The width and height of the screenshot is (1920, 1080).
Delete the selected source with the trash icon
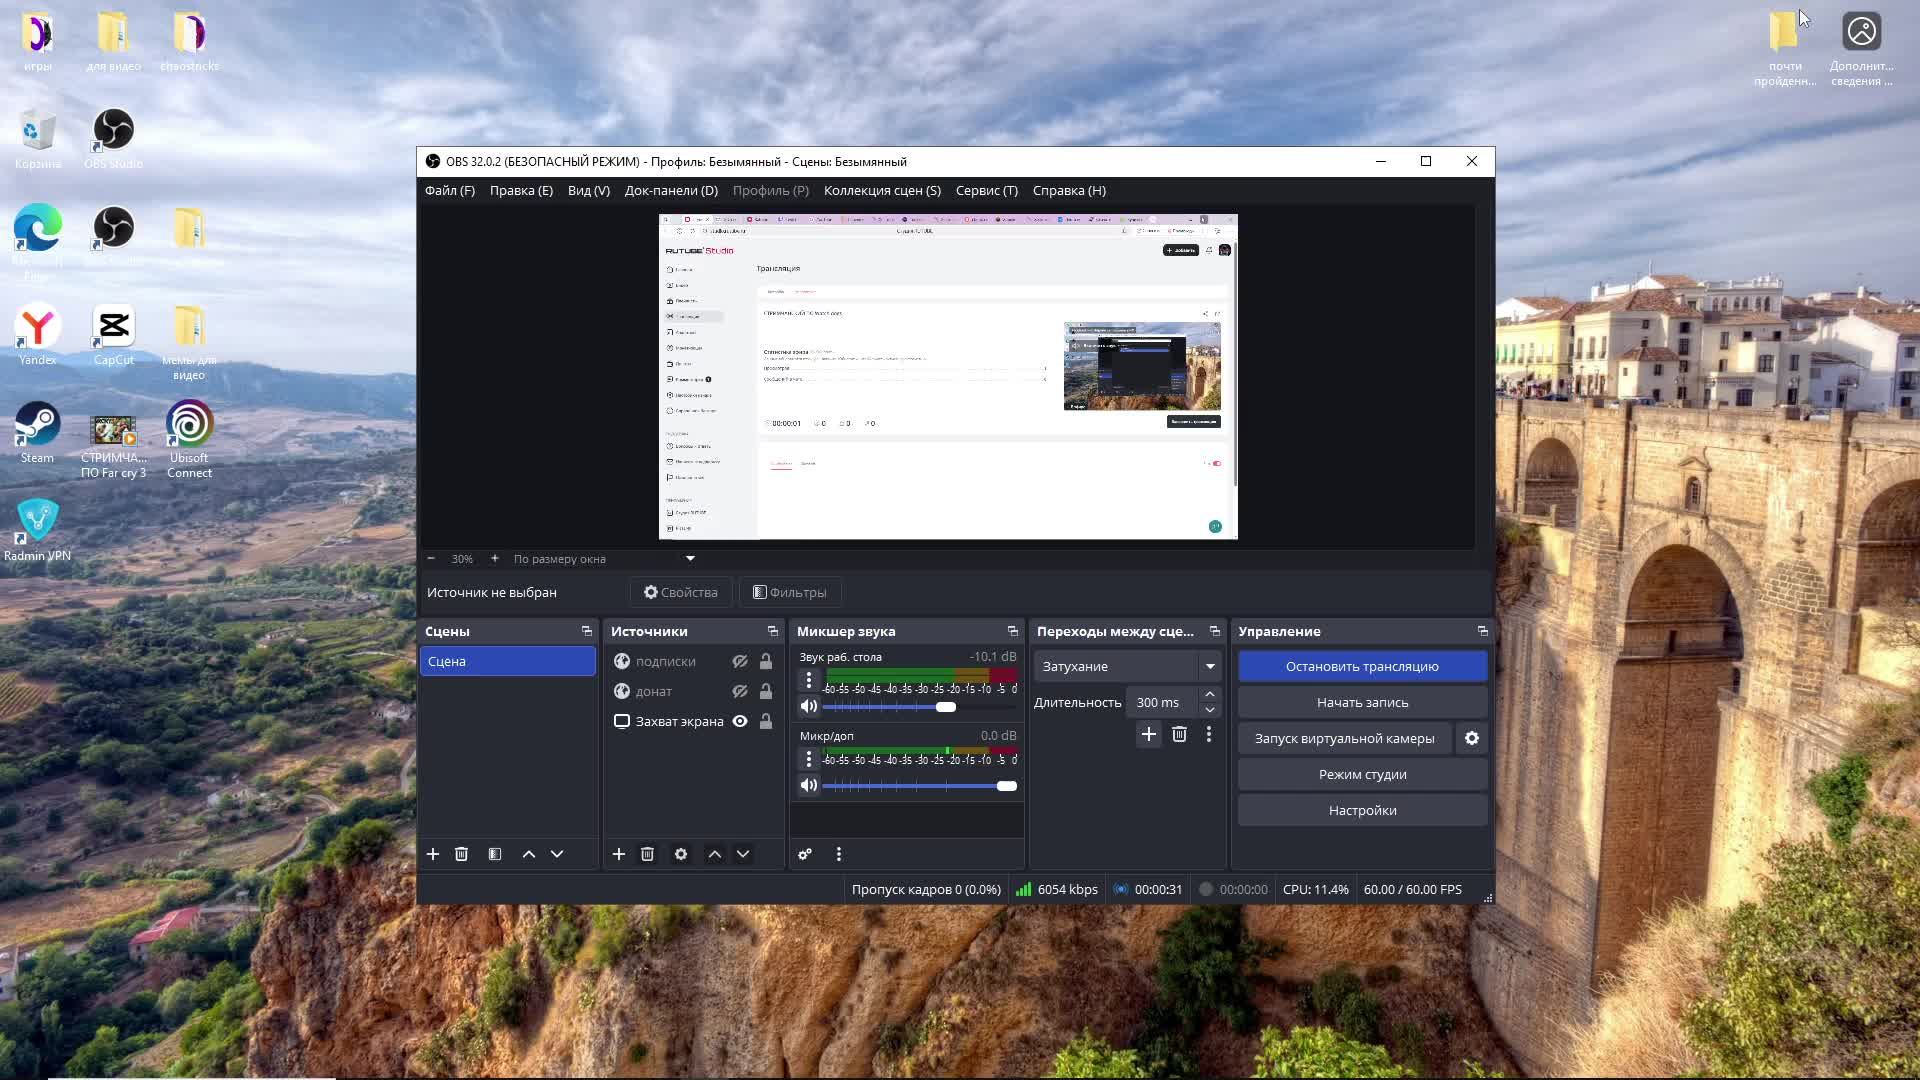(x=647, y=854)
